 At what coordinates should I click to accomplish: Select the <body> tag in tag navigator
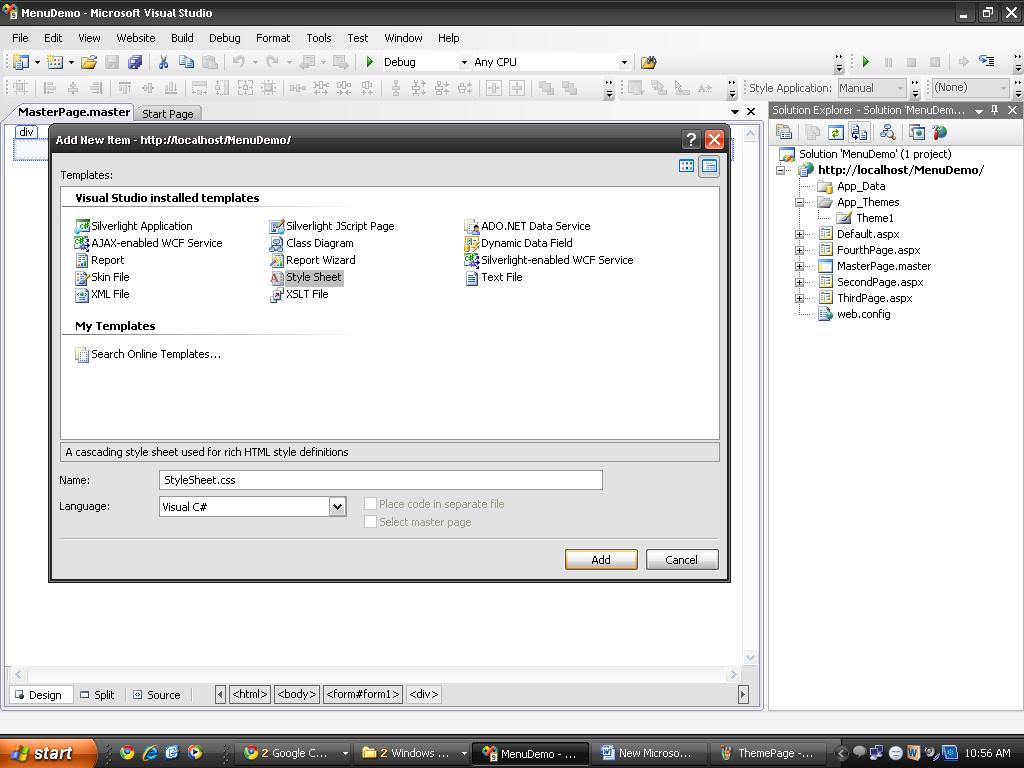(297, 694)
